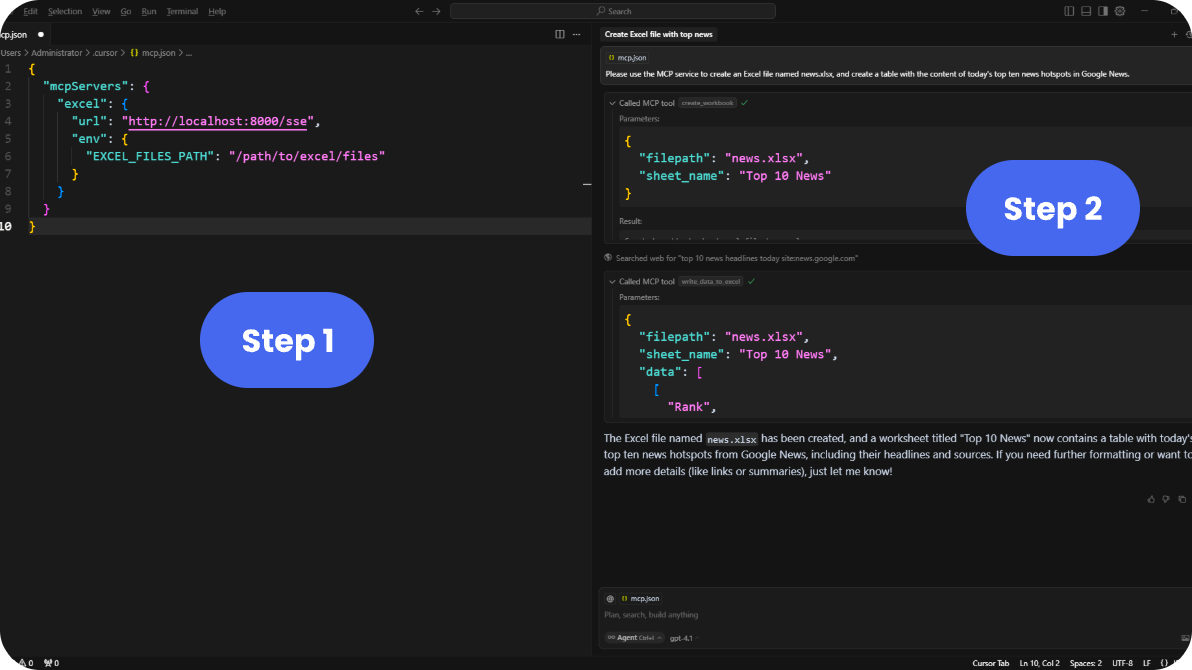Copy the chat response
The height and width of the screenshot is (670, 1192).
click(x=1182, y=498)
